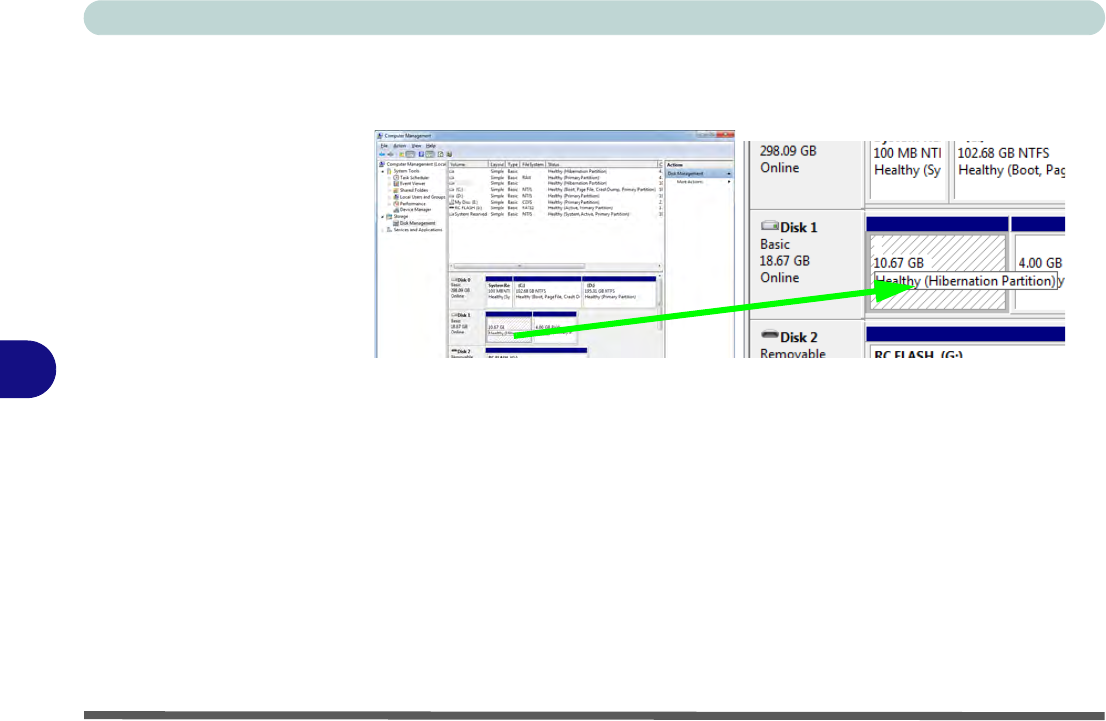The image size is (1106, 721).
Task: Select the System Reserved volume row
Action: click(556, 214)
